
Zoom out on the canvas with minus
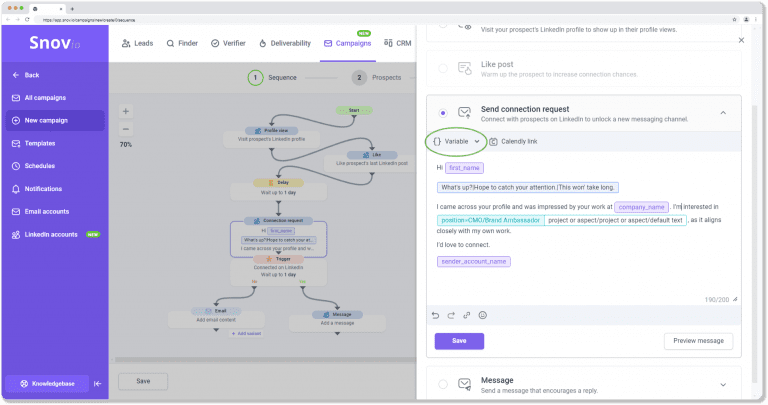tap(125, 129)
